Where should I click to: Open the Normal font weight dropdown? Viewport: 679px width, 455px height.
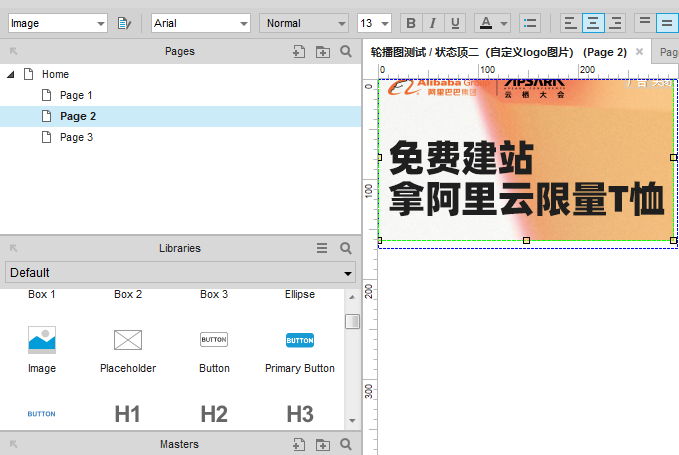click(x=304, y=23)
